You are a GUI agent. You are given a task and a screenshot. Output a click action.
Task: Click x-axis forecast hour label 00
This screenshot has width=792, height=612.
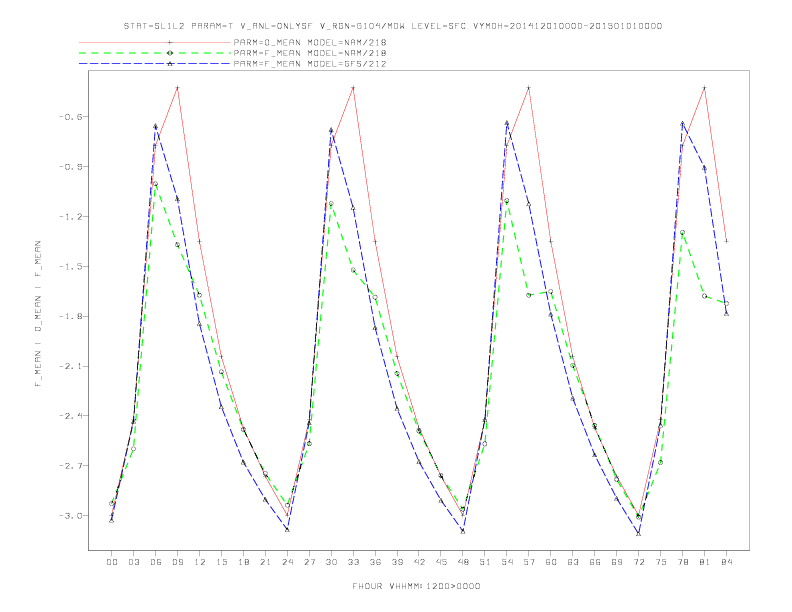click(112, 562)
